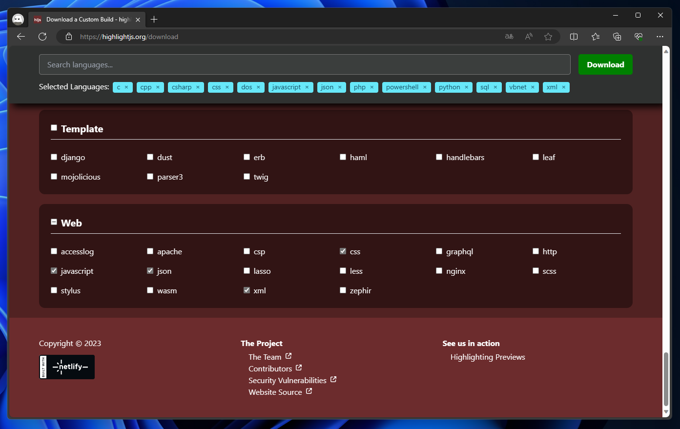680x429 pixels.
Task: Add this page to favorites star
Action: 548,37
